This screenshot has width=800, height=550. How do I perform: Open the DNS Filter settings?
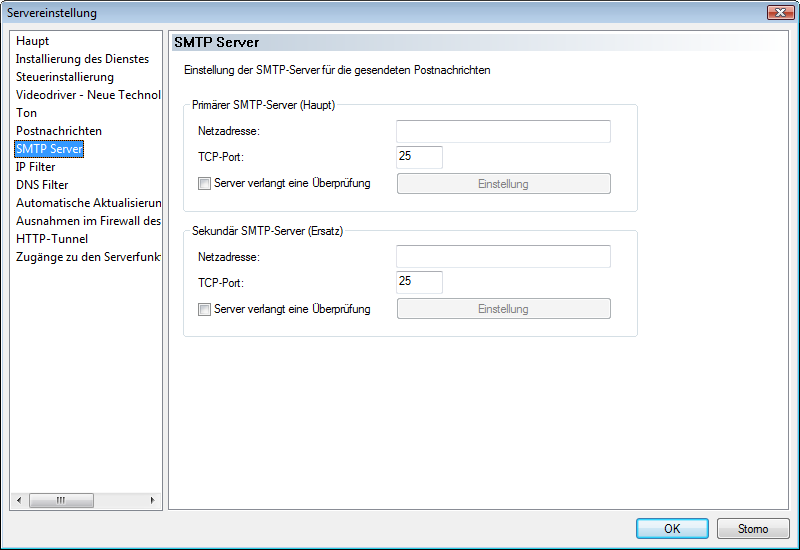coord(42,185)
